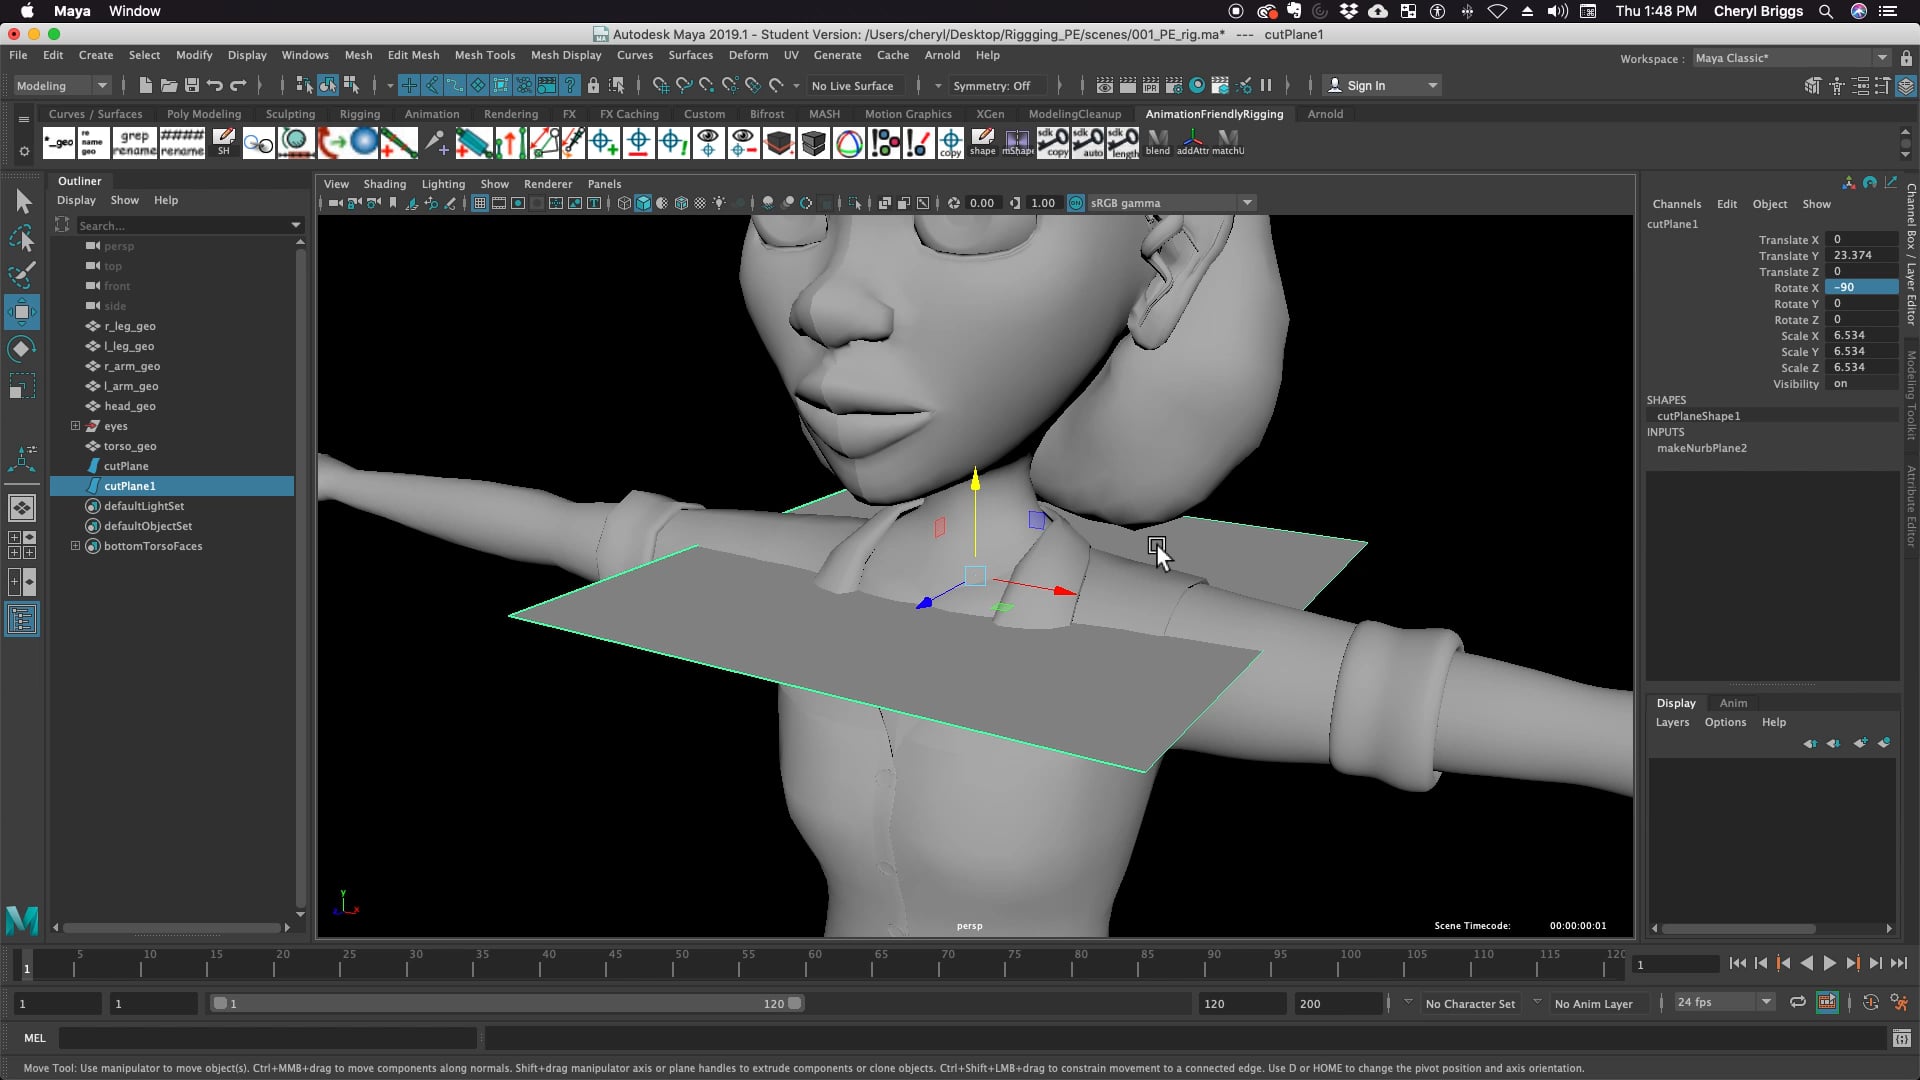
Task: Switch to the Rotate tool
Action: [x=22, y=349]
